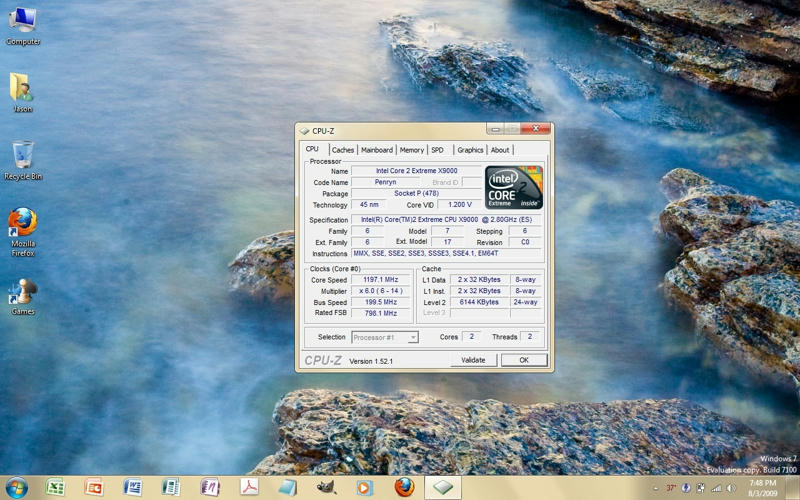The image size is (800, 500).
Task: Open the Windows Start orb
Action: click(16, 487)
